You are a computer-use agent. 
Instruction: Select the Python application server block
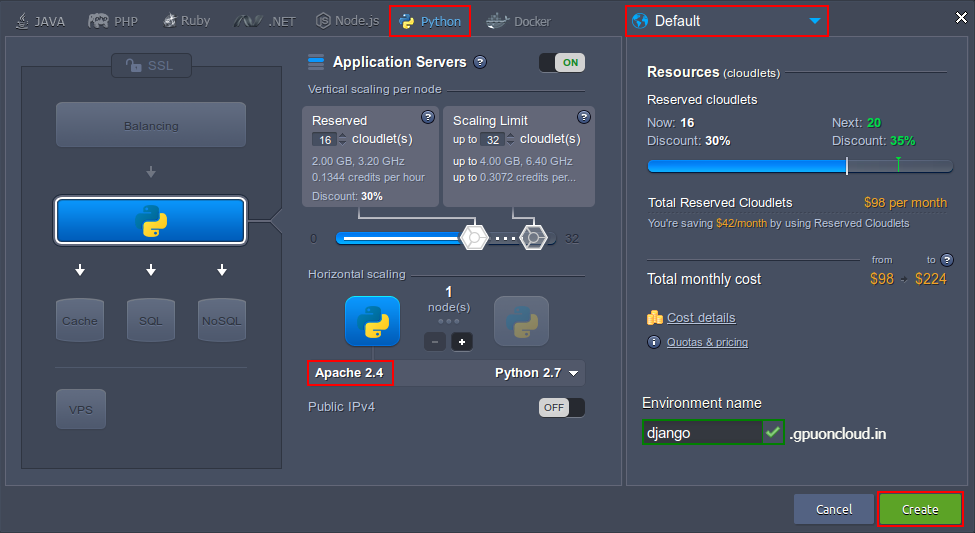(x=150, y=221)
